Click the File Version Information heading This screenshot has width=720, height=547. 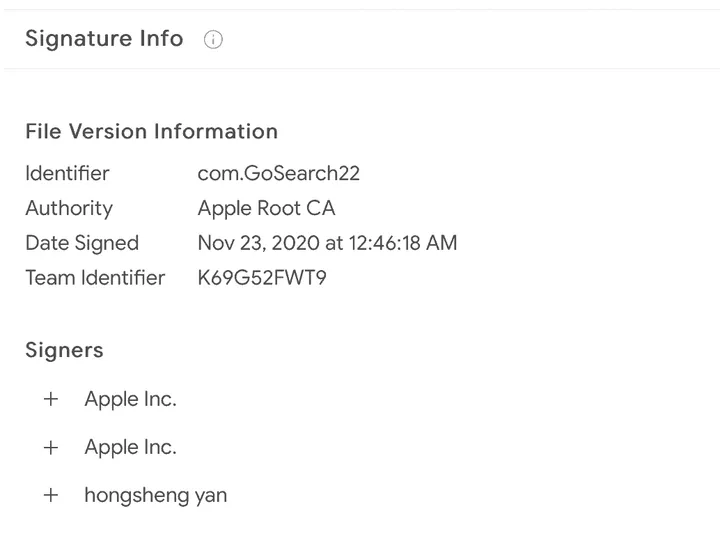(x=151, y=131)
